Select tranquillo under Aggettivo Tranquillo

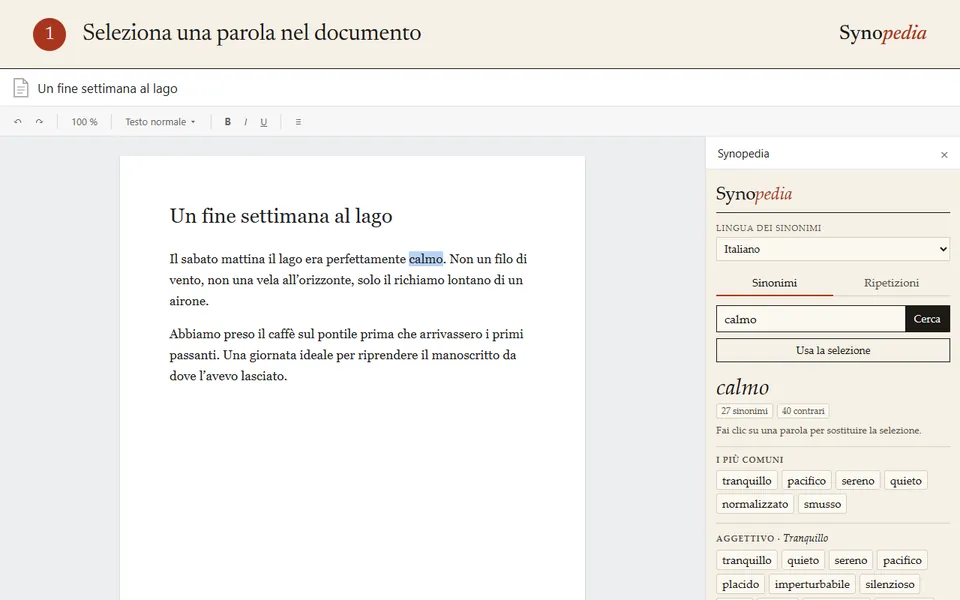[x=746, y=560]
